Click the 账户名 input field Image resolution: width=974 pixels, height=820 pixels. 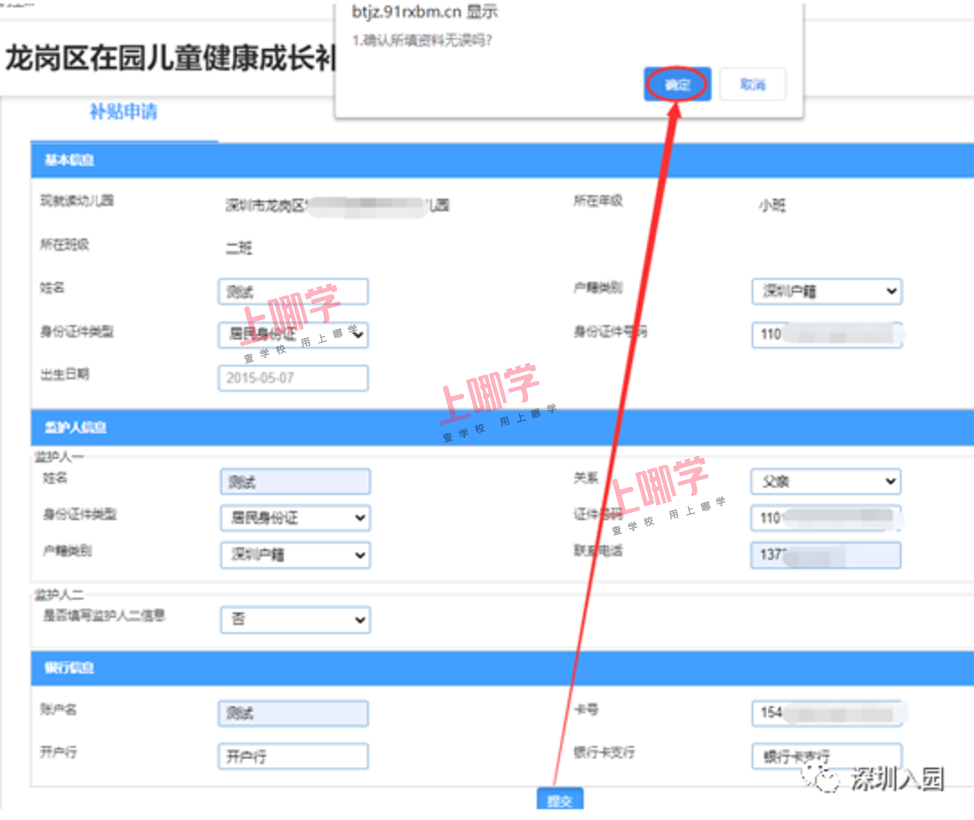click(293, 713)
